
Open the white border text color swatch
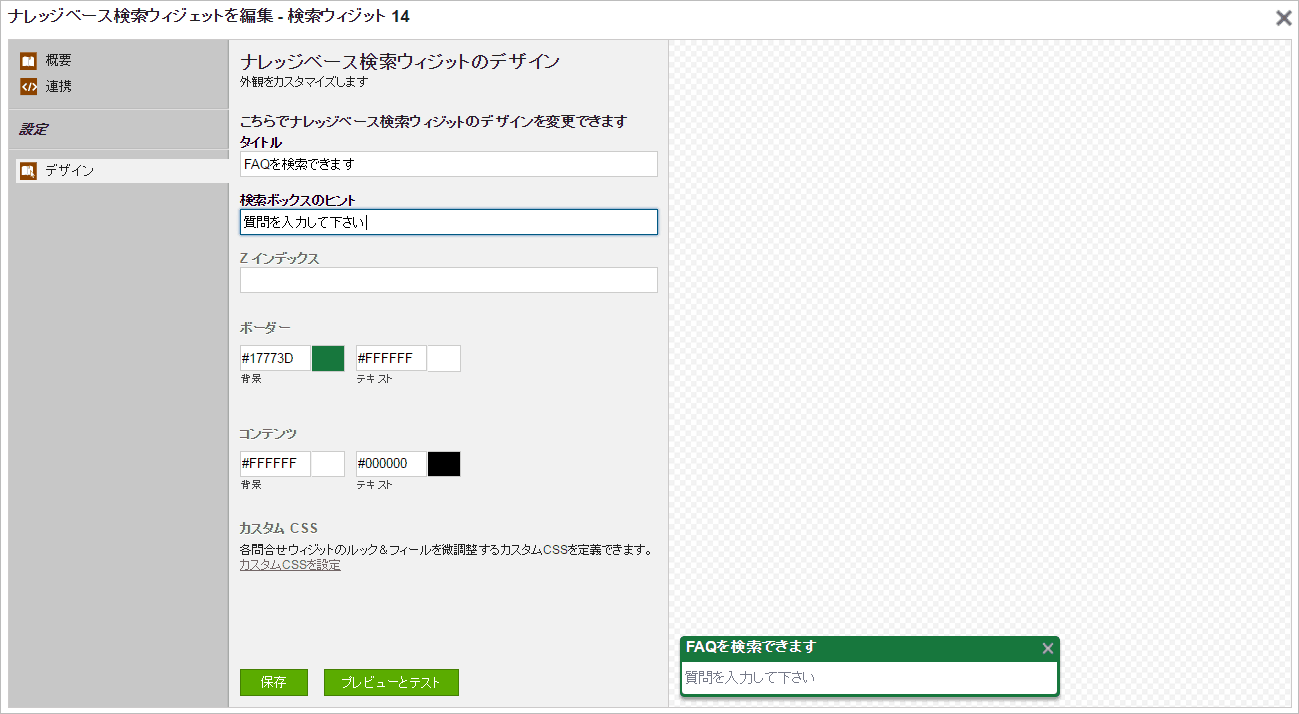444,358
